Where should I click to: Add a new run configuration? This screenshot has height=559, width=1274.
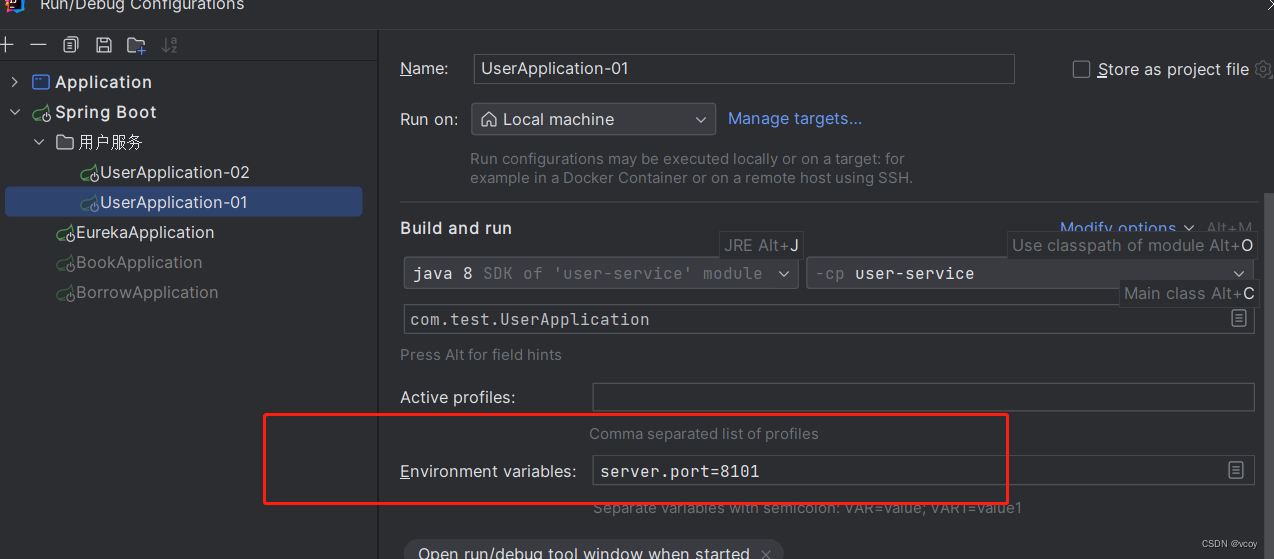click(x=6, y=45)
